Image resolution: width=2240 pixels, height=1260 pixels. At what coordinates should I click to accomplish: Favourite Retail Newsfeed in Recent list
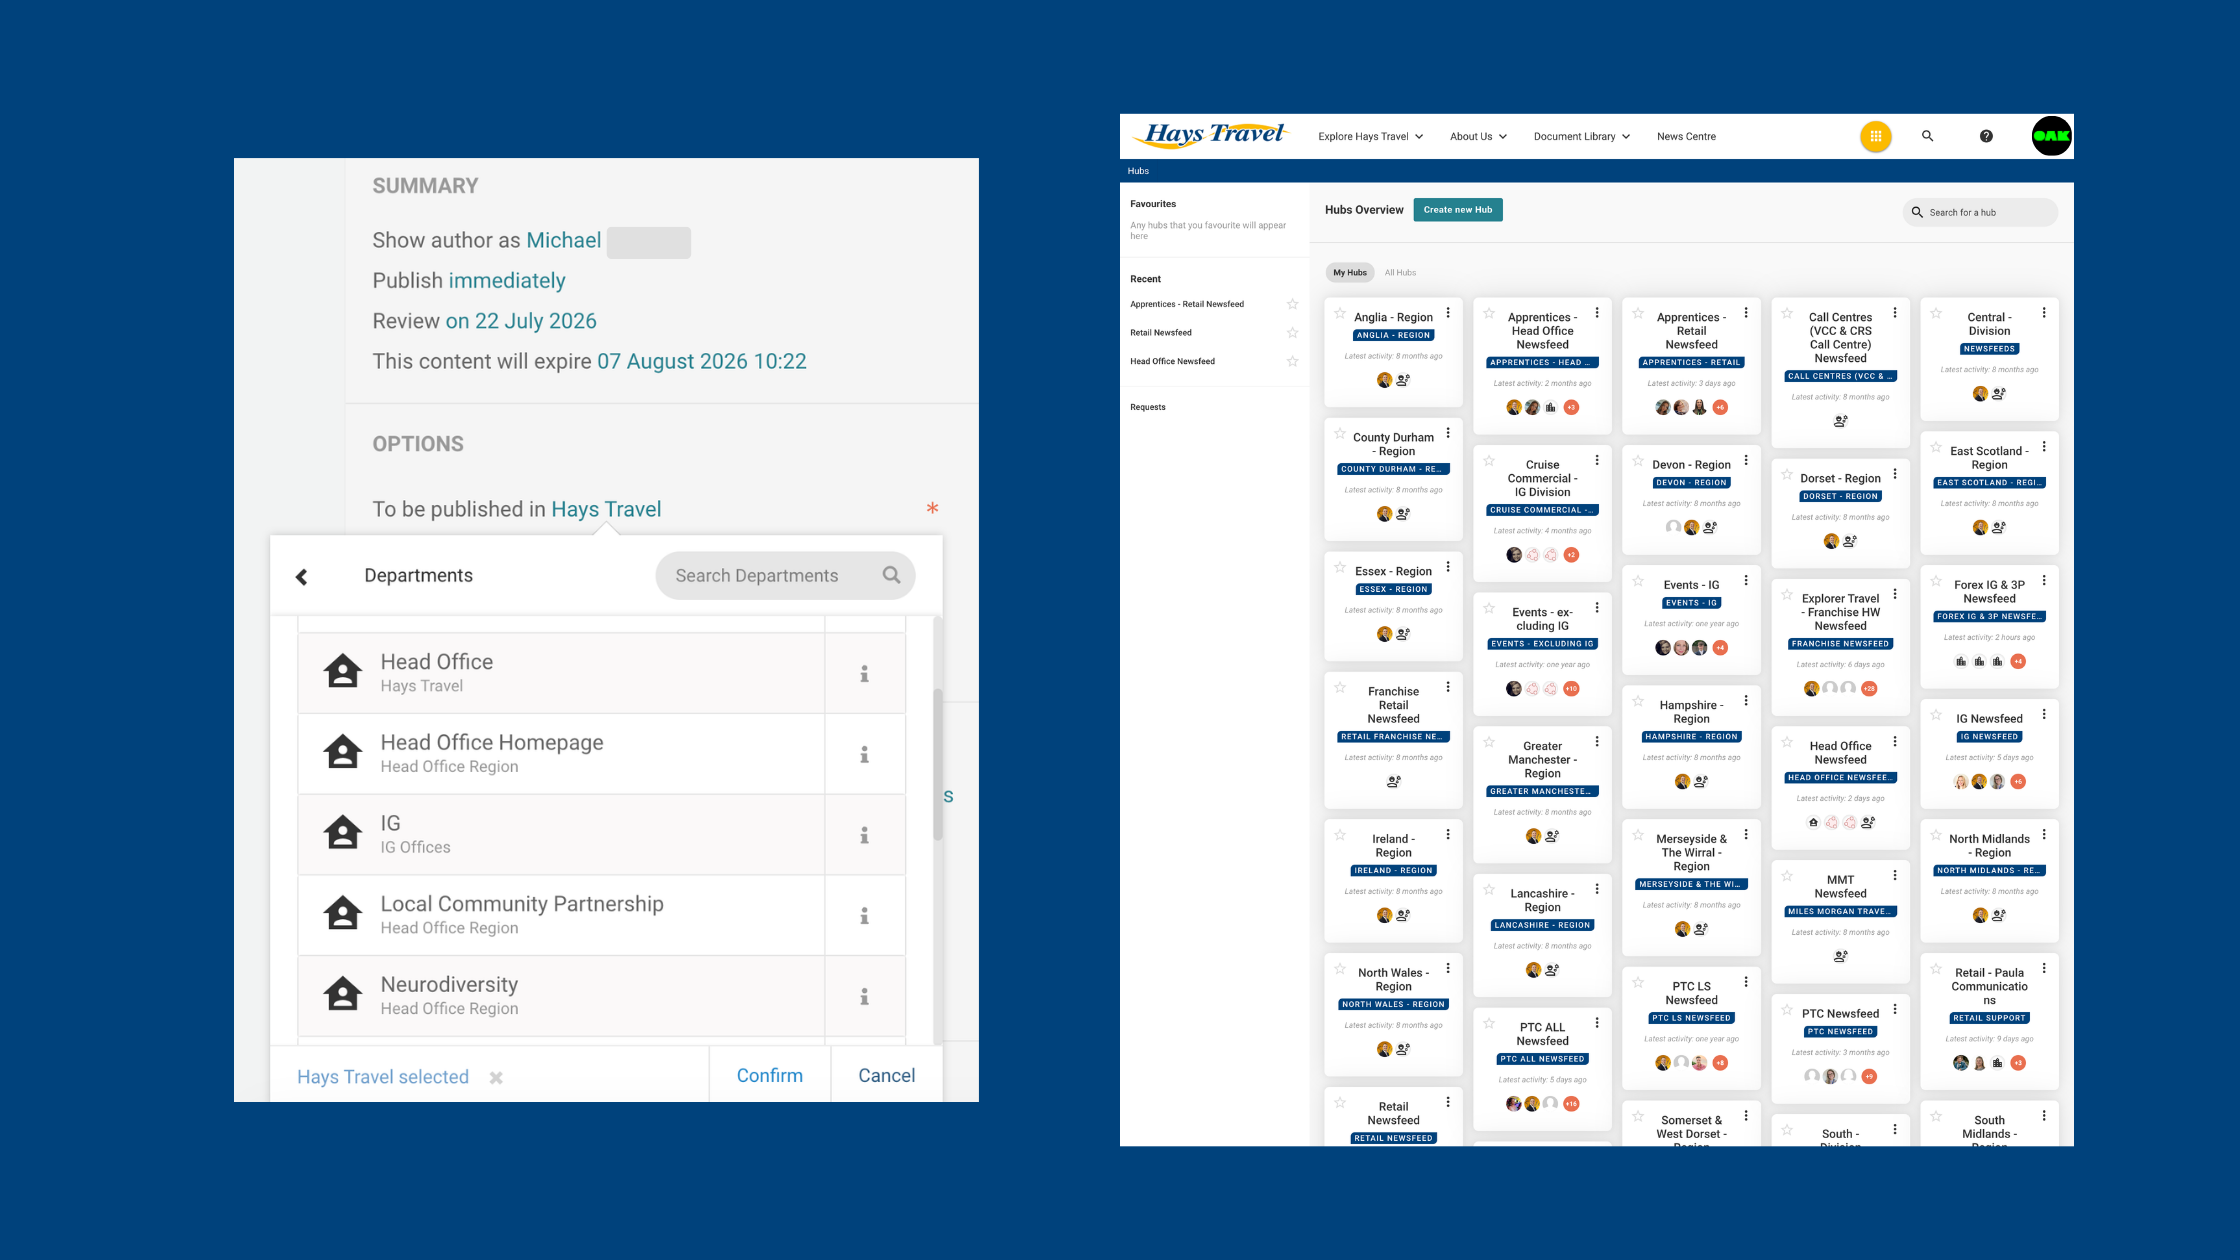pyautogui.click(x=1292, y=333)
